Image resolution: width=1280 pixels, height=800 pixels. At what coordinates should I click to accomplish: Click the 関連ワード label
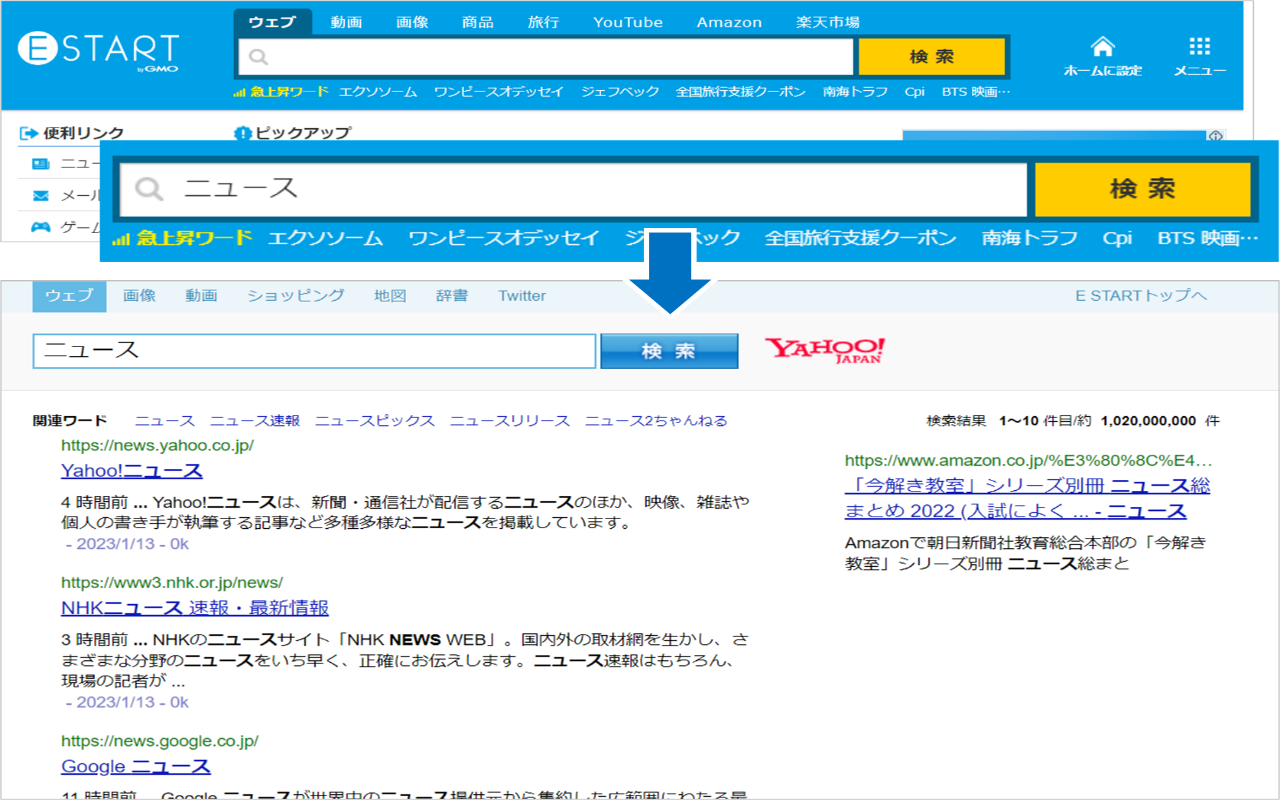70,421
